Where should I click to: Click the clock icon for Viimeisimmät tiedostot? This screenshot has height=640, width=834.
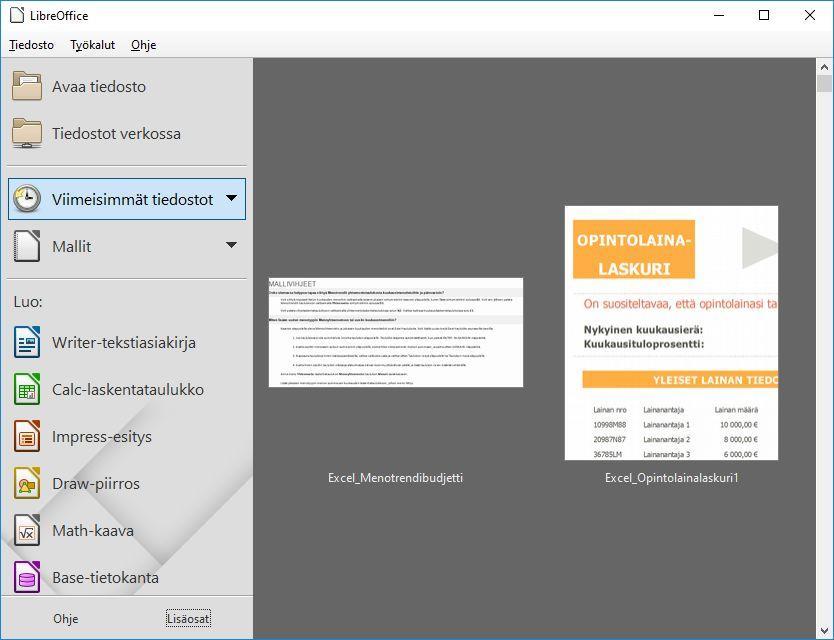point(27,199)
